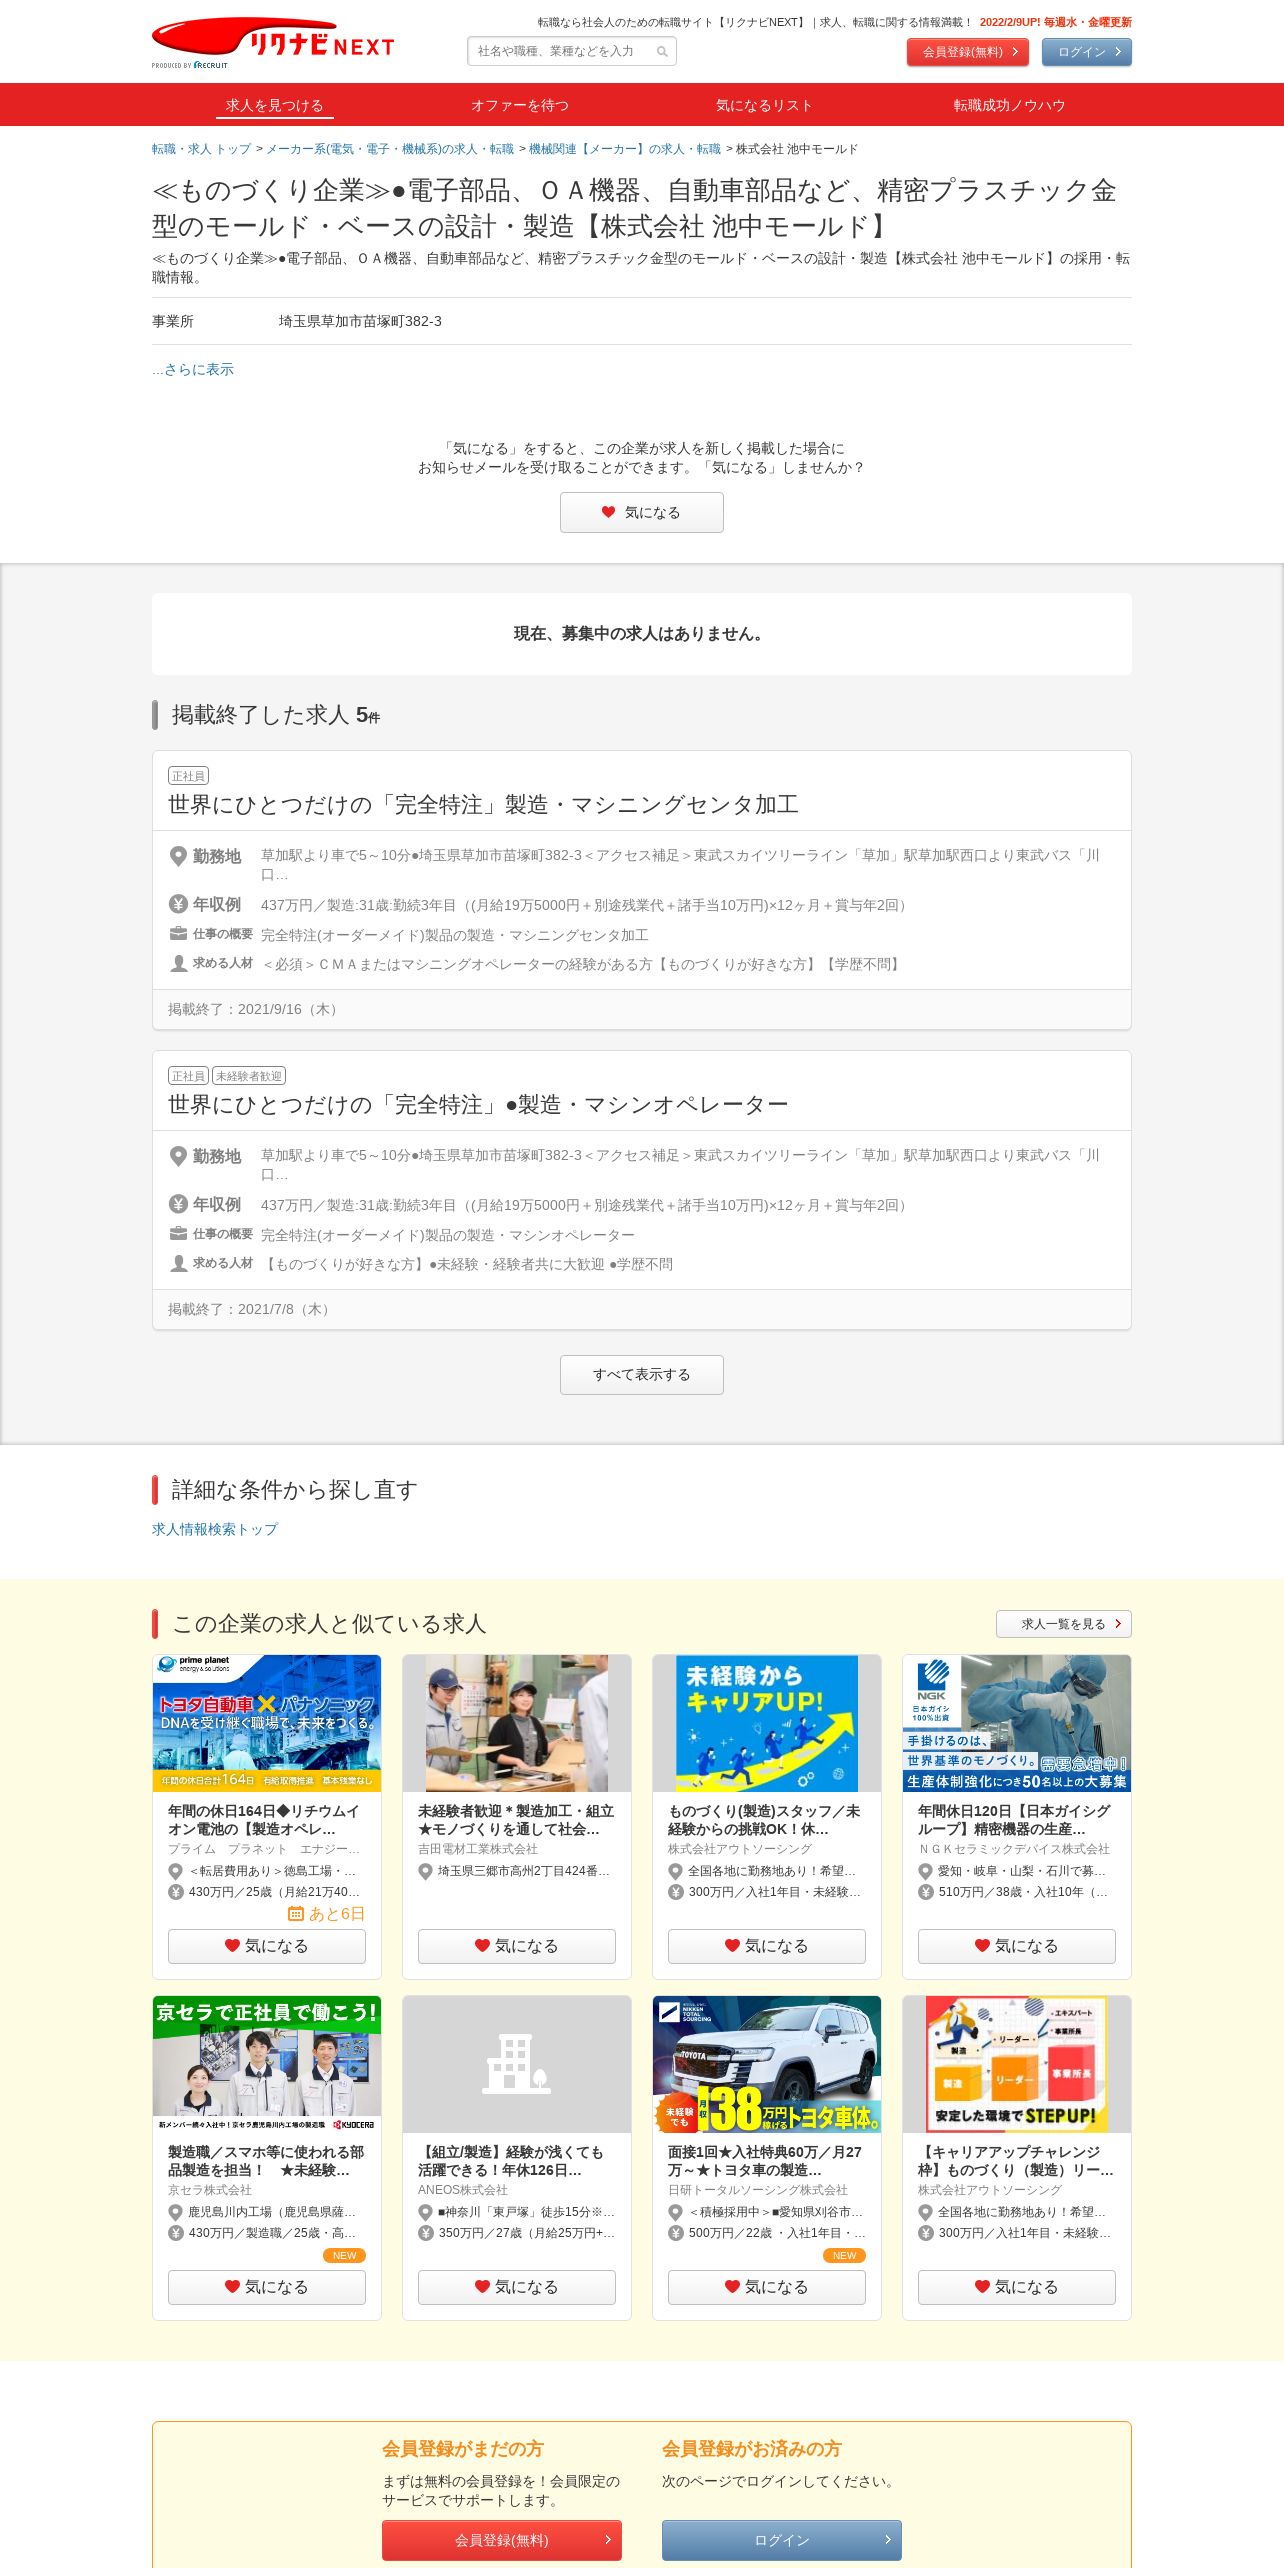
Task: Click 求人一覧を見る button
Action: [x=1064, y=1624]
